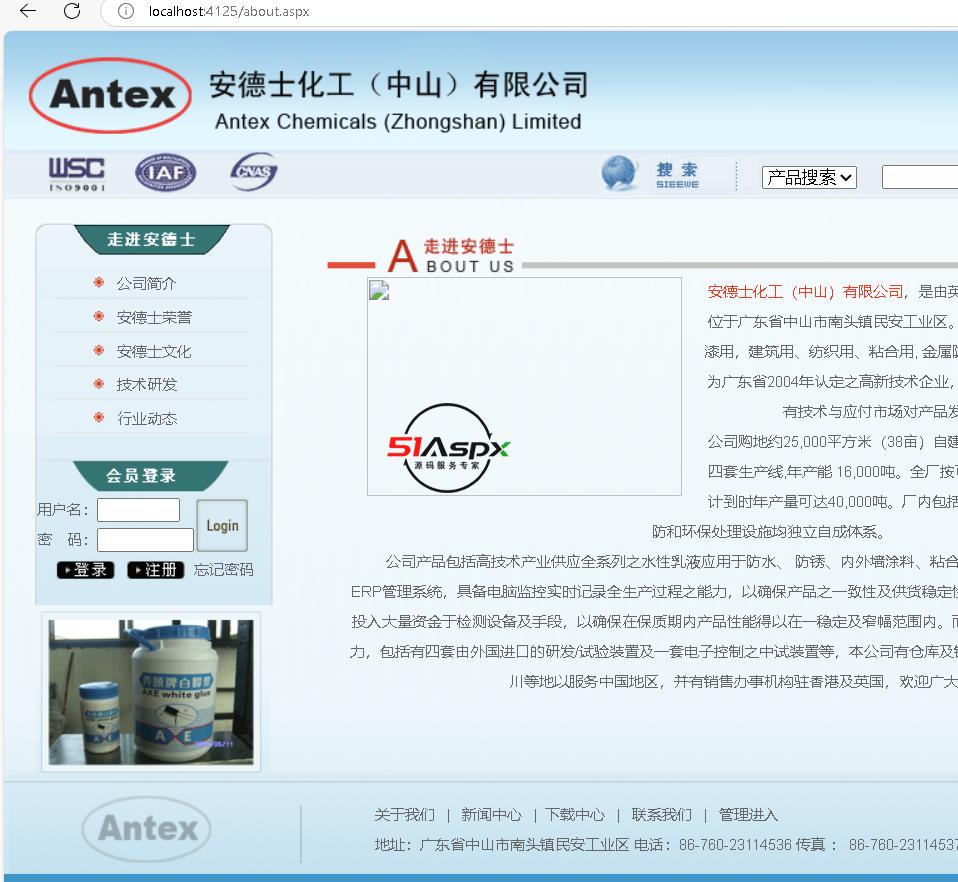This screenshot has height=882, width=958.
Task: Click footer link 下载中心
Action: coord(575,815)
